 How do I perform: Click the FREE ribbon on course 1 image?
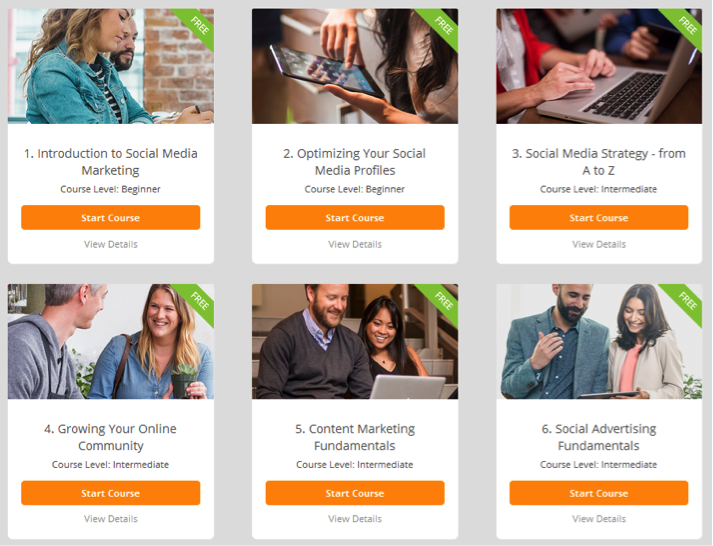(197, 26)
